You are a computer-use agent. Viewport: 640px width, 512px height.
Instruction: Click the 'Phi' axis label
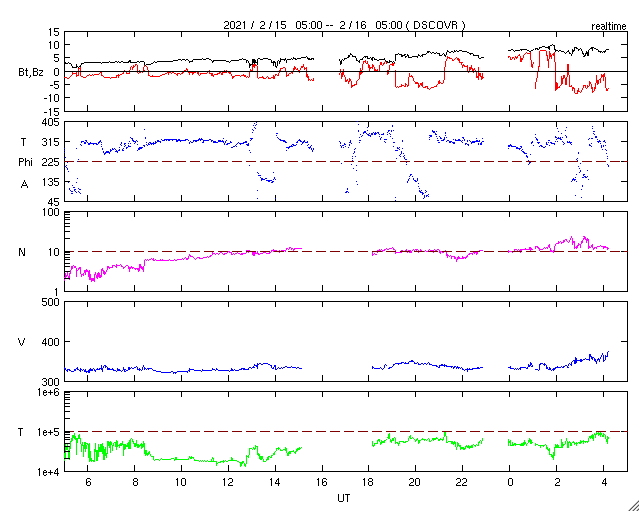[x=25, y=163]
